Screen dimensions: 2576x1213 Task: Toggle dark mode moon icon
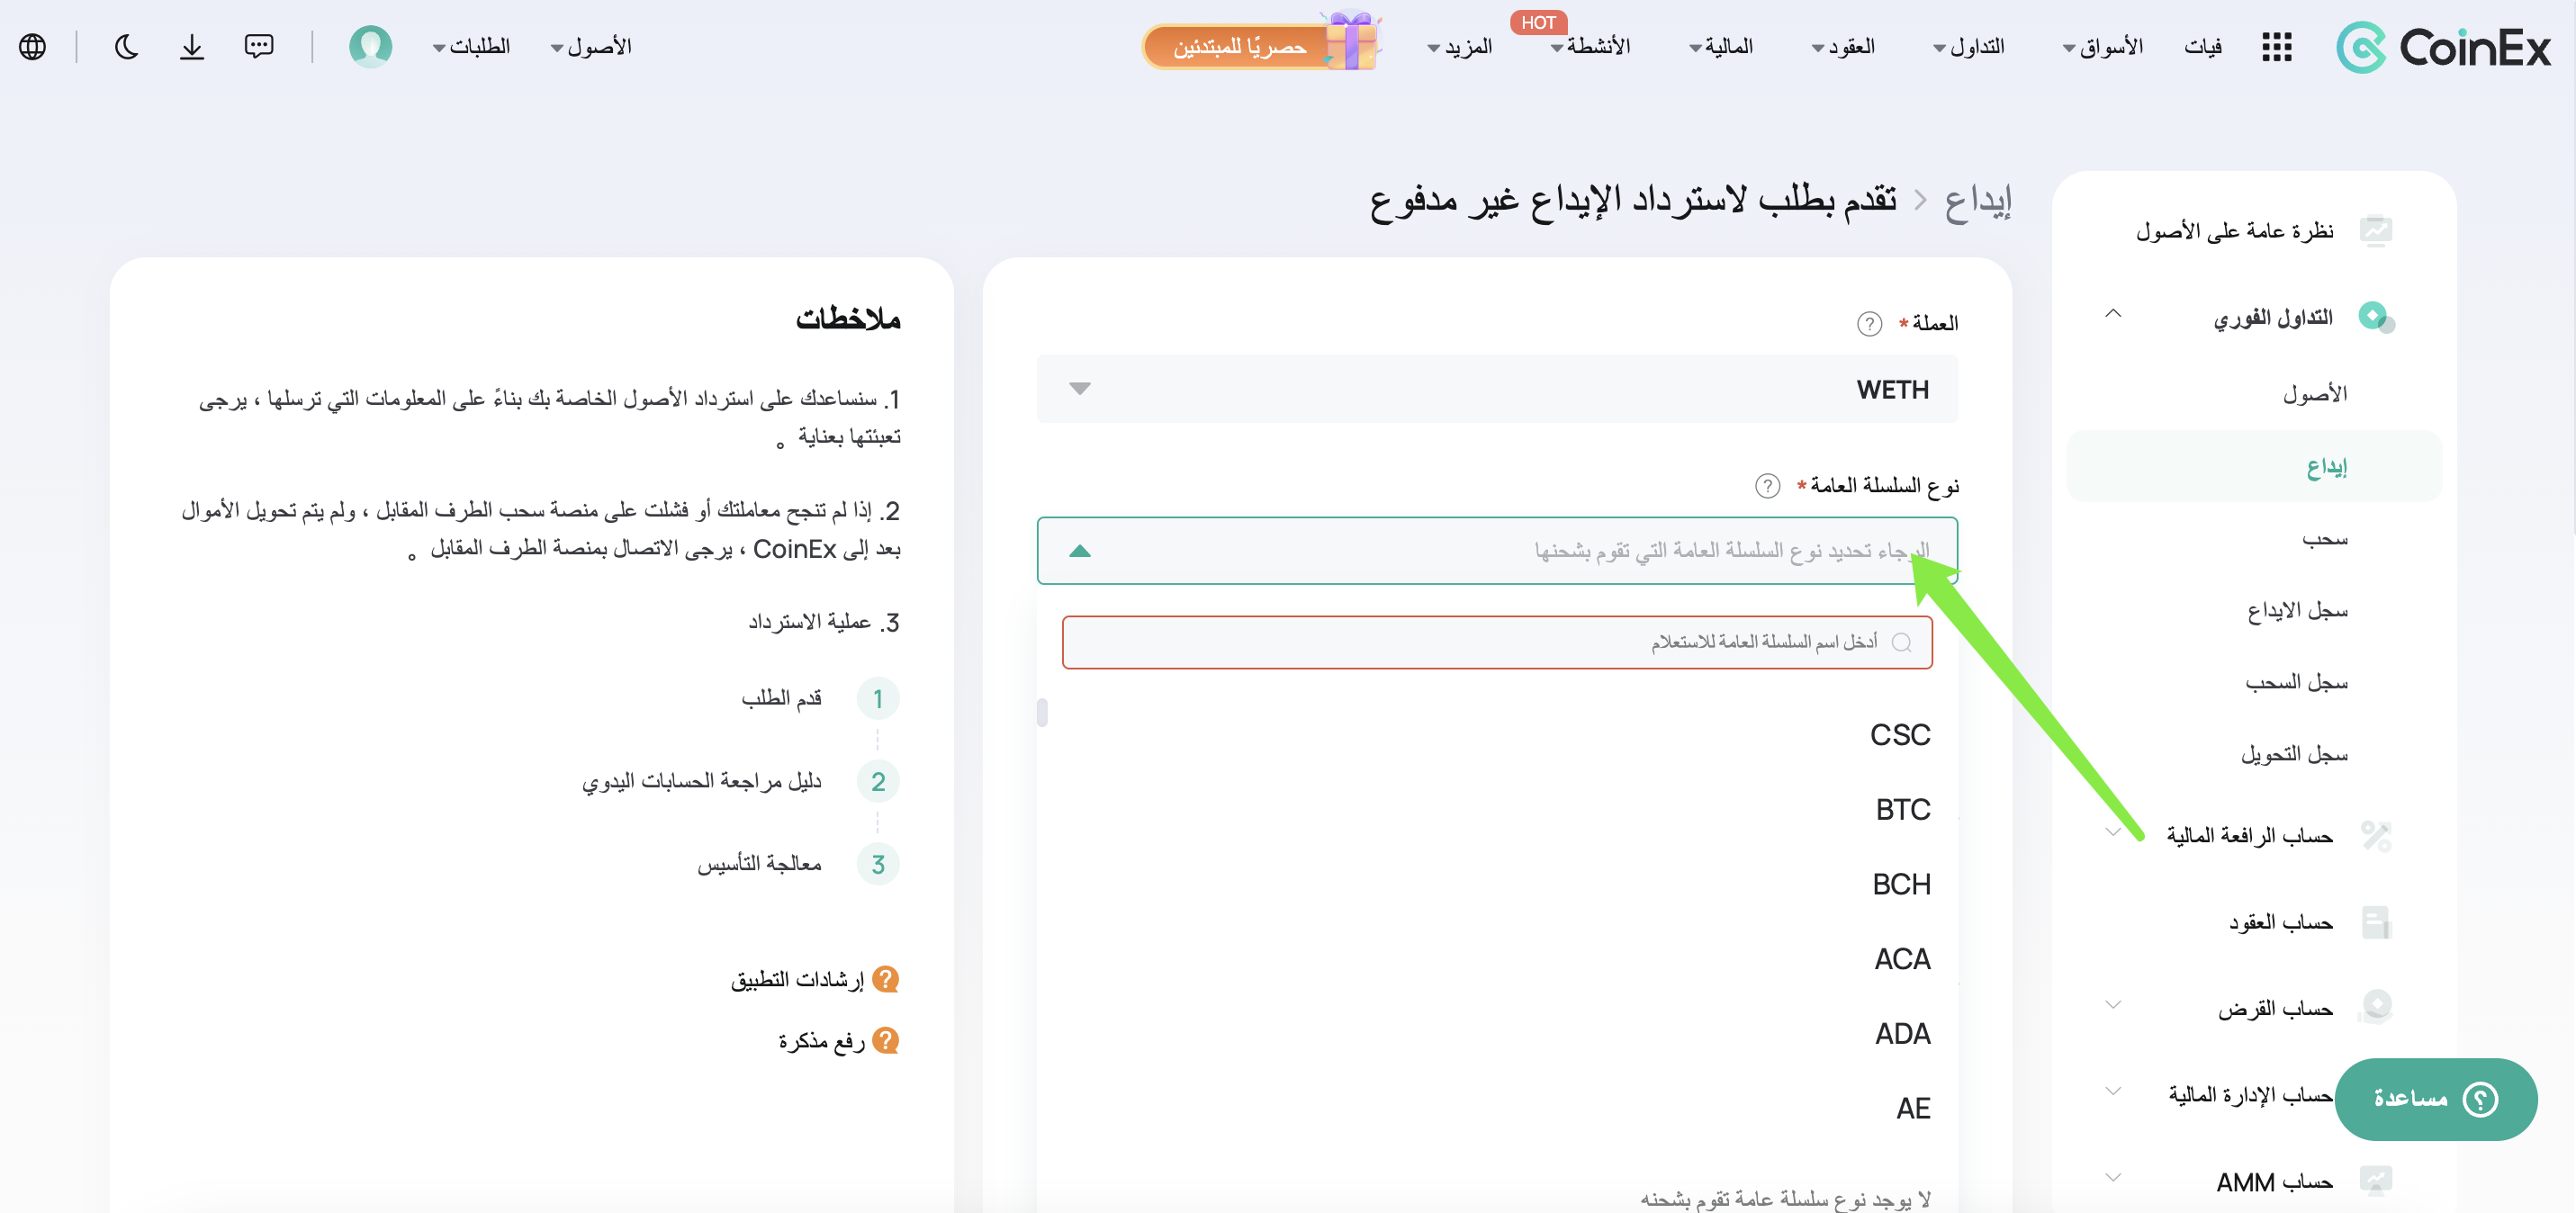click(126, 47)
